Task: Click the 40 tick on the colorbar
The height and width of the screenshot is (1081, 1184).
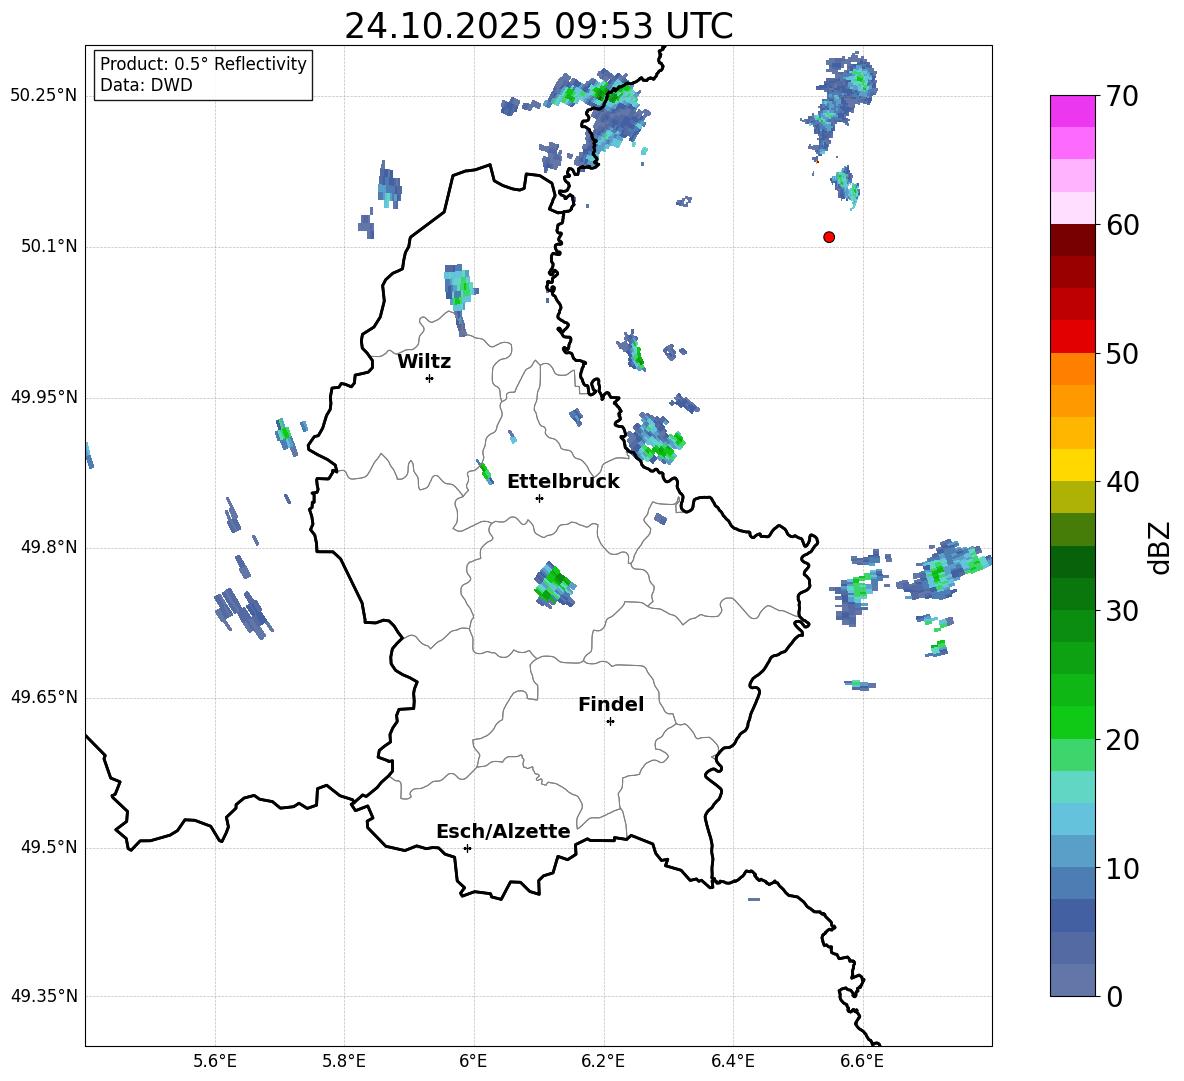Action: click(1122, 482)
